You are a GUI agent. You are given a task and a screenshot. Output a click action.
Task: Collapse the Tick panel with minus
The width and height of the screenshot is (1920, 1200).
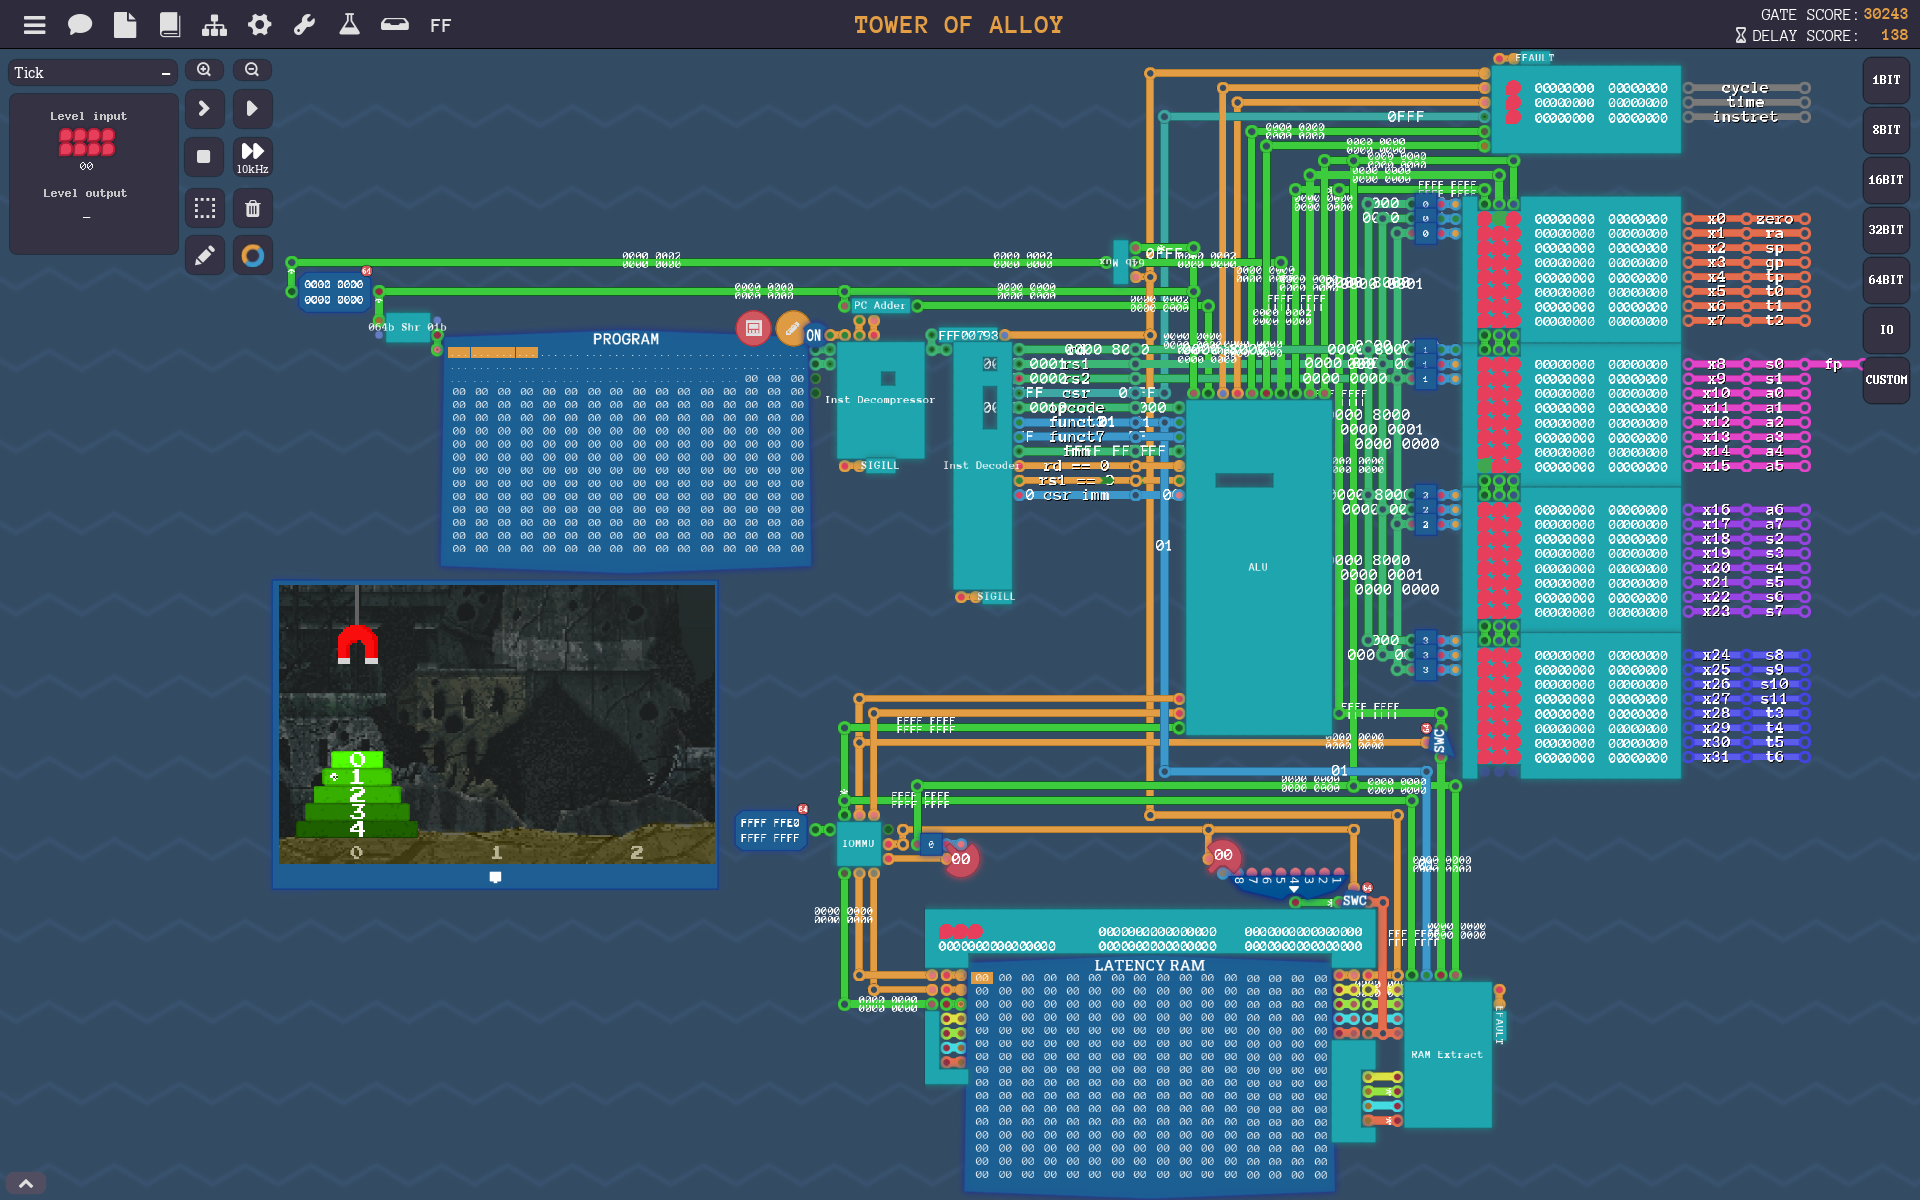[166, 73]
